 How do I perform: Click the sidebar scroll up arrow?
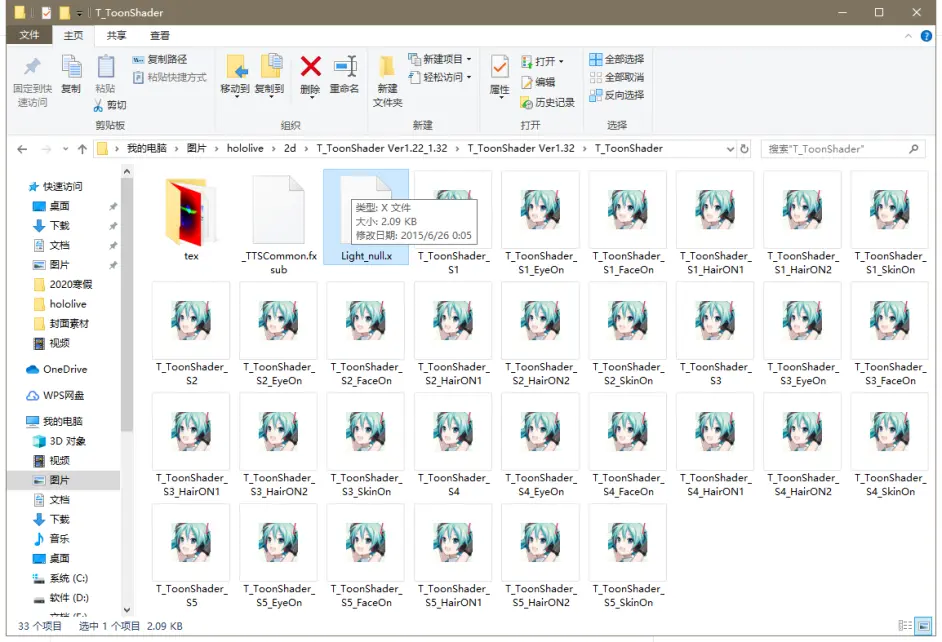[127, 172]
